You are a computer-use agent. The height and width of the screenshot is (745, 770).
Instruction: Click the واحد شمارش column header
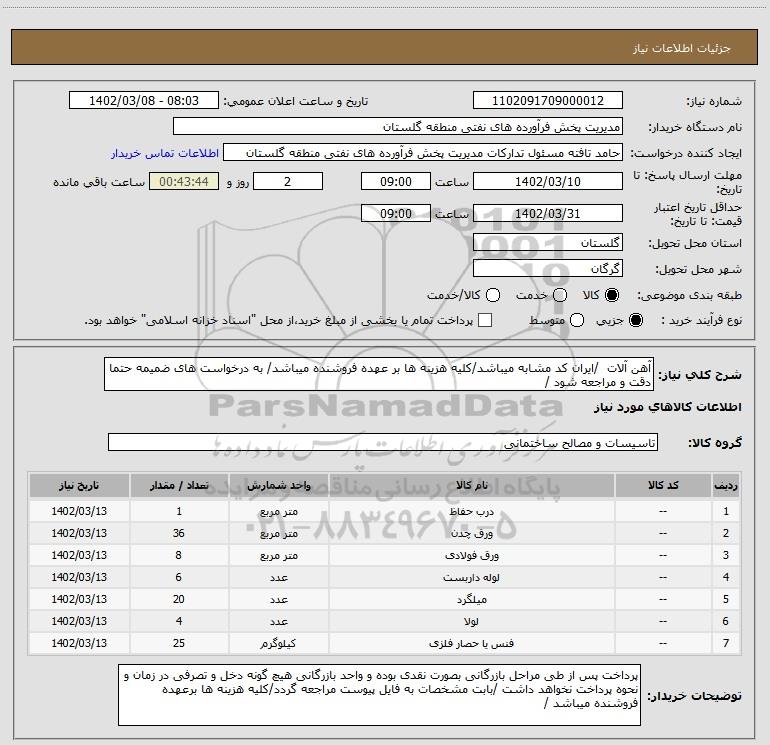(x=278, y=485)
